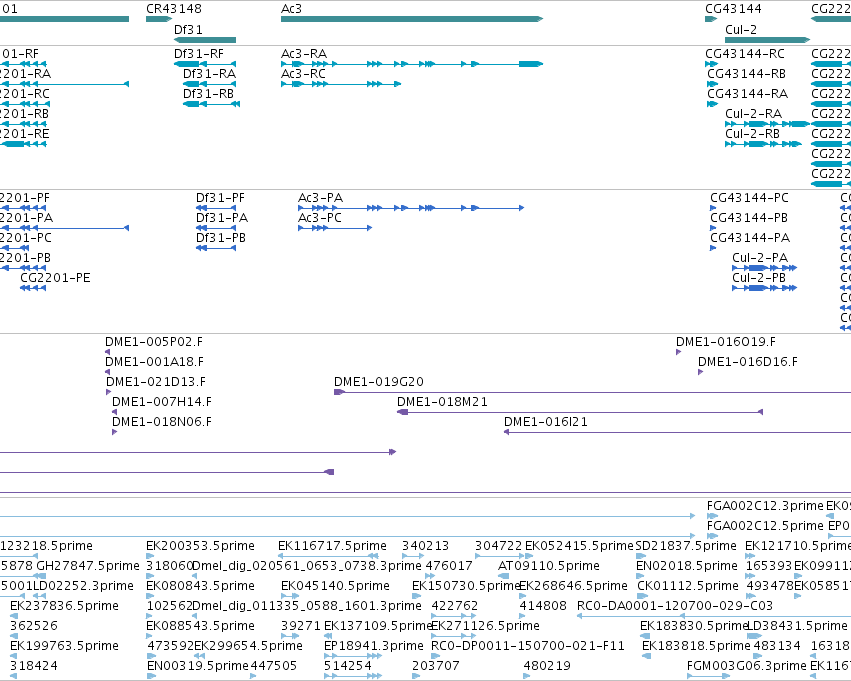Click protein CG43144-PC
This screenshot has height=681, width=851.
click(713, 208)
